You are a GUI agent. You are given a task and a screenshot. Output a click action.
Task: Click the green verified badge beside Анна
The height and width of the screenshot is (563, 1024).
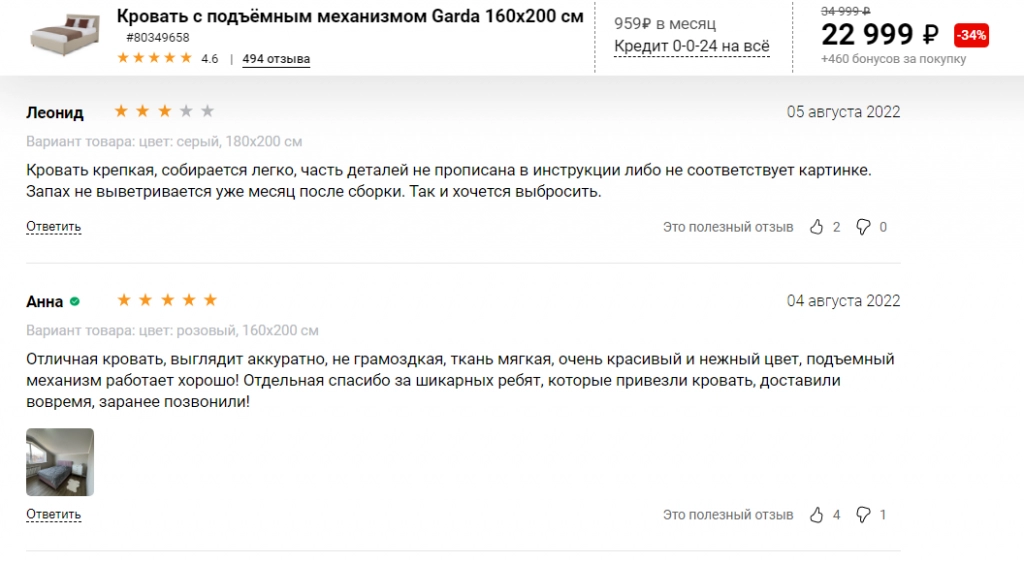click(x=74, y=301)
